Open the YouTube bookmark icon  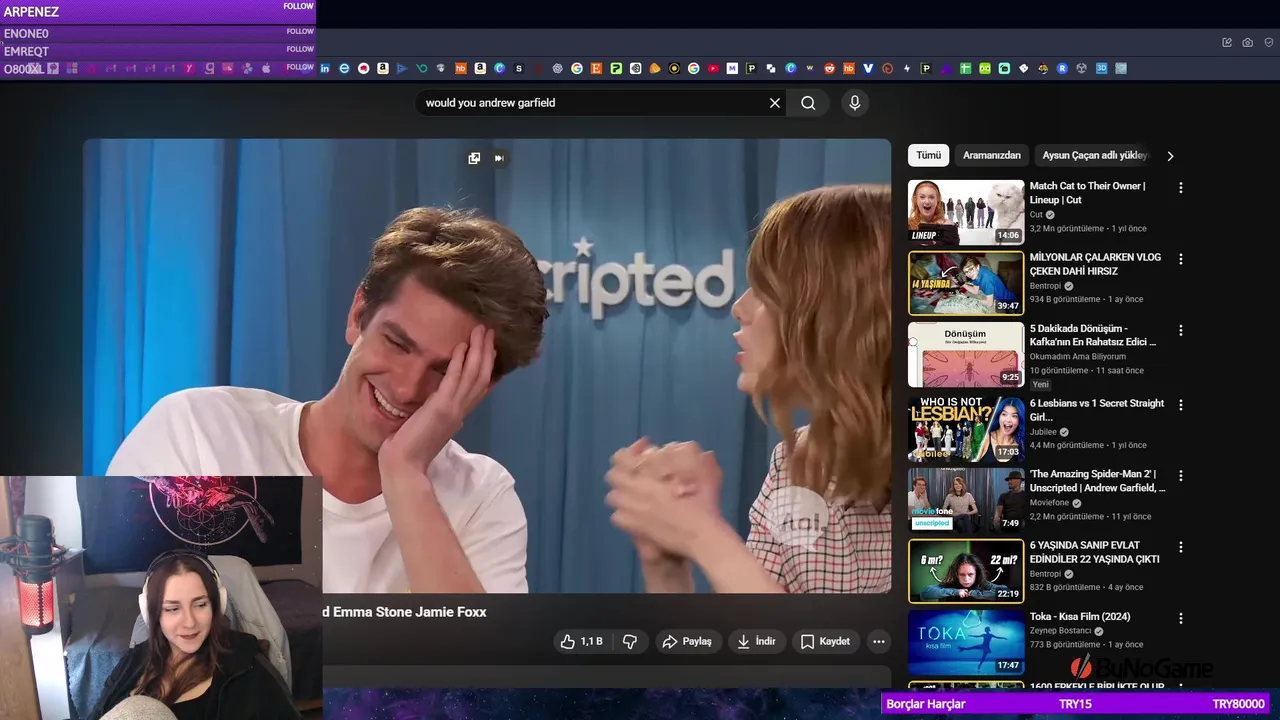[x=713, y=68]
